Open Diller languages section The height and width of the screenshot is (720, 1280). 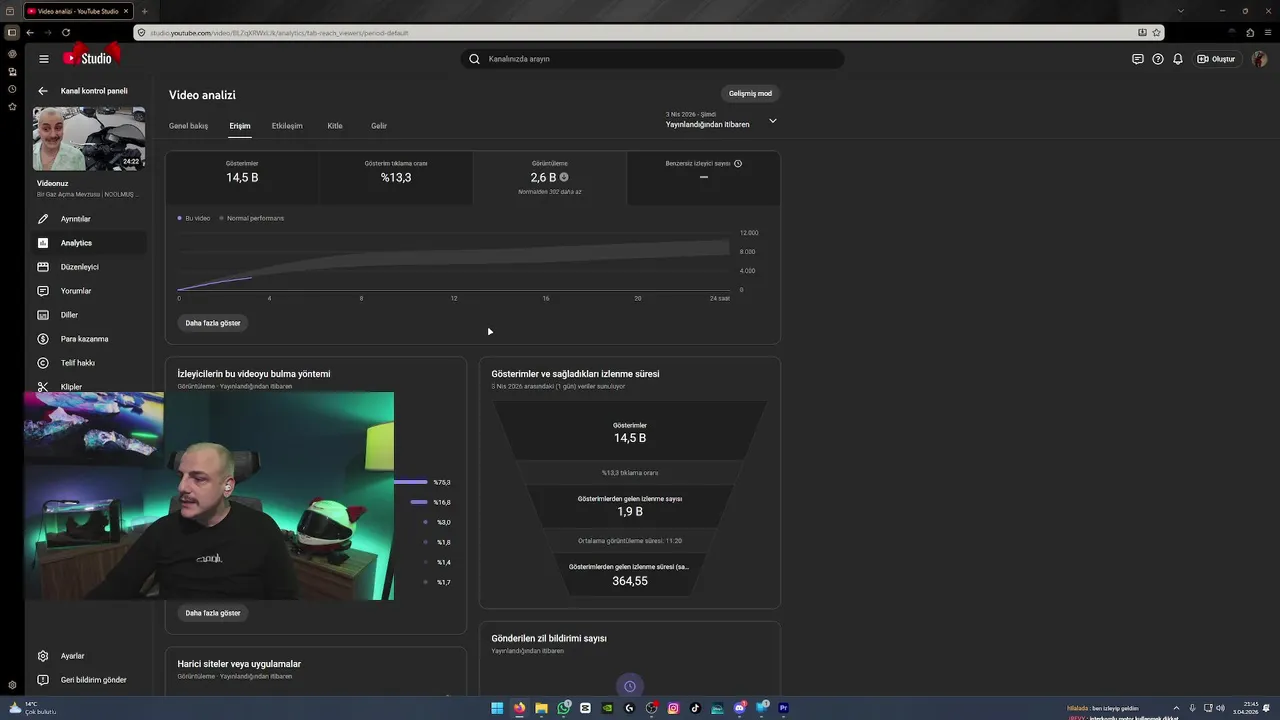coord(89,315)
